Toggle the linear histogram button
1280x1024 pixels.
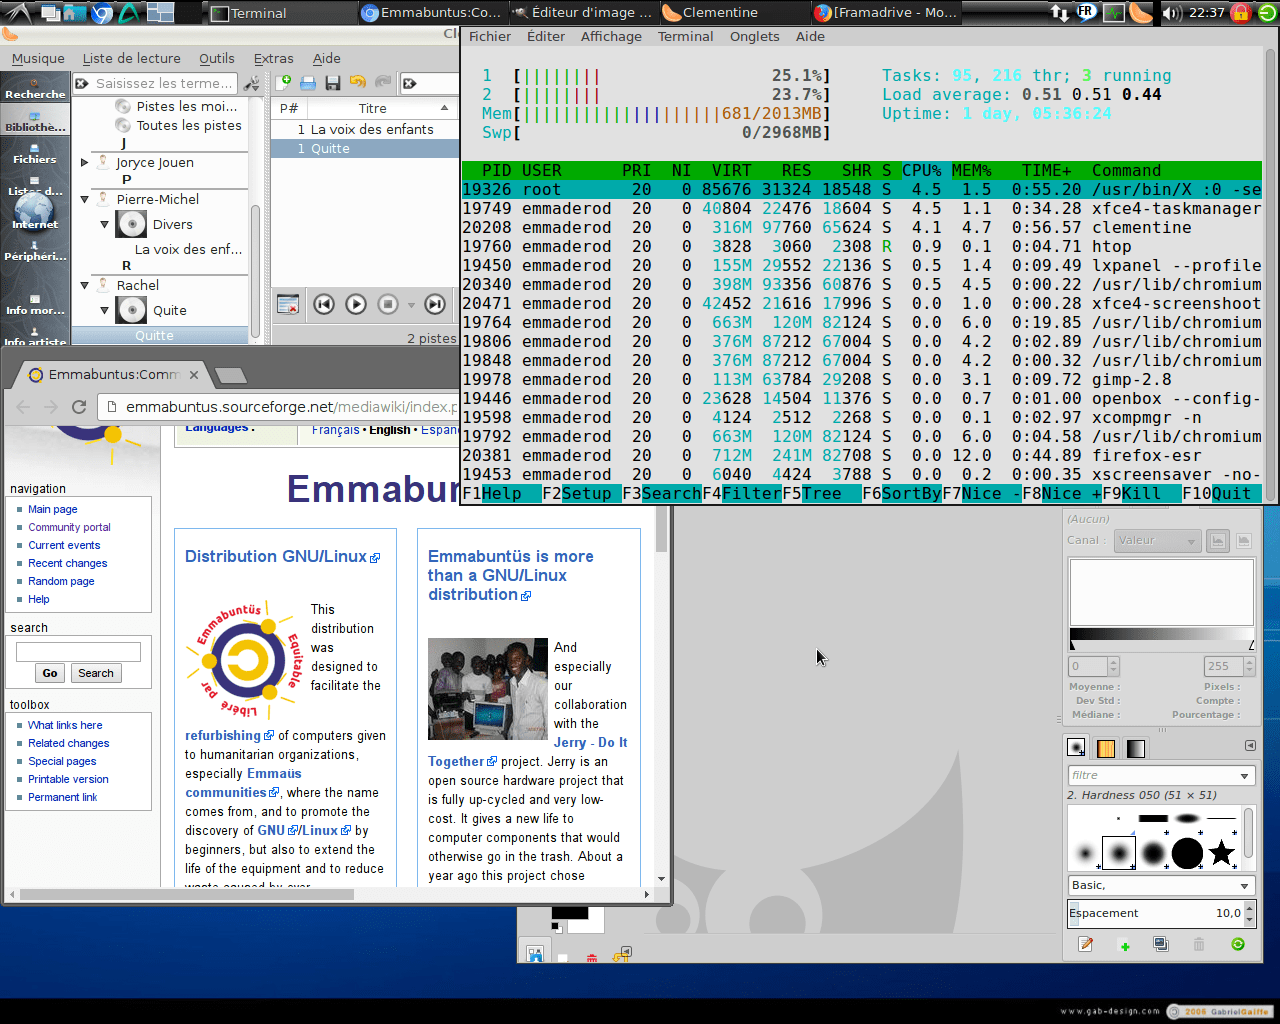[x=1217, y=541]
